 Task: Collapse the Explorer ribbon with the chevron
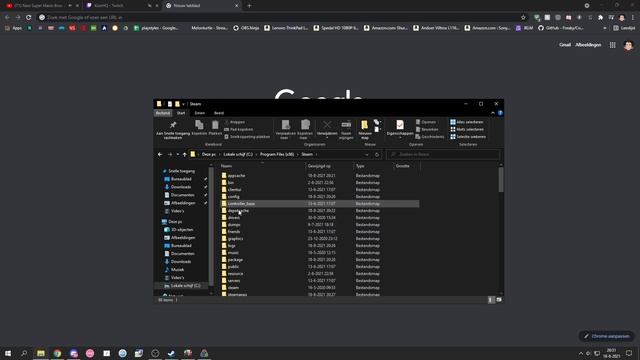click(x=493, y=113)
